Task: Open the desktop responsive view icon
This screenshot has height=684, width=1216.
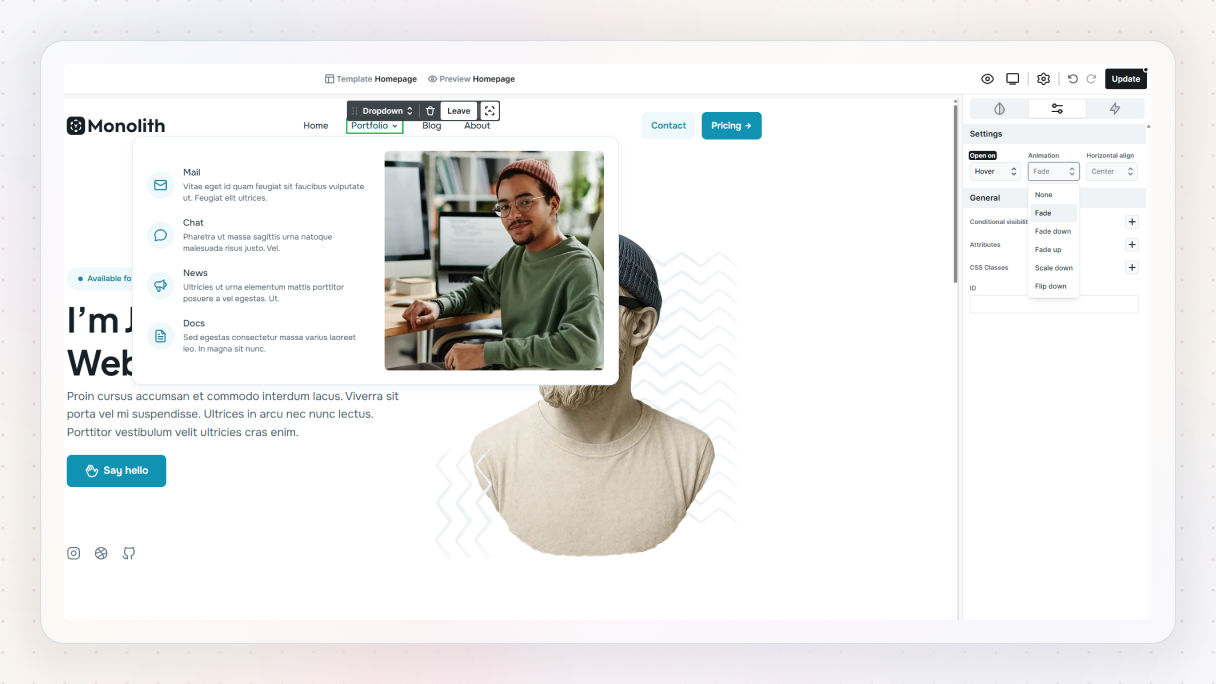Action: tap(1012, 79)
